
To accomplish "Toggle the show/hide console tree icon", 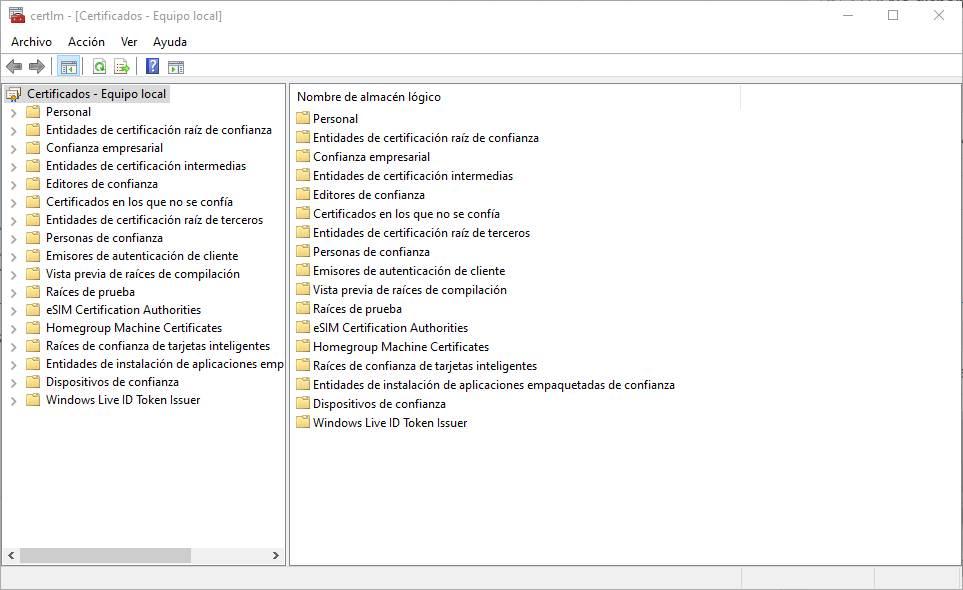I will tap(68, 67).
